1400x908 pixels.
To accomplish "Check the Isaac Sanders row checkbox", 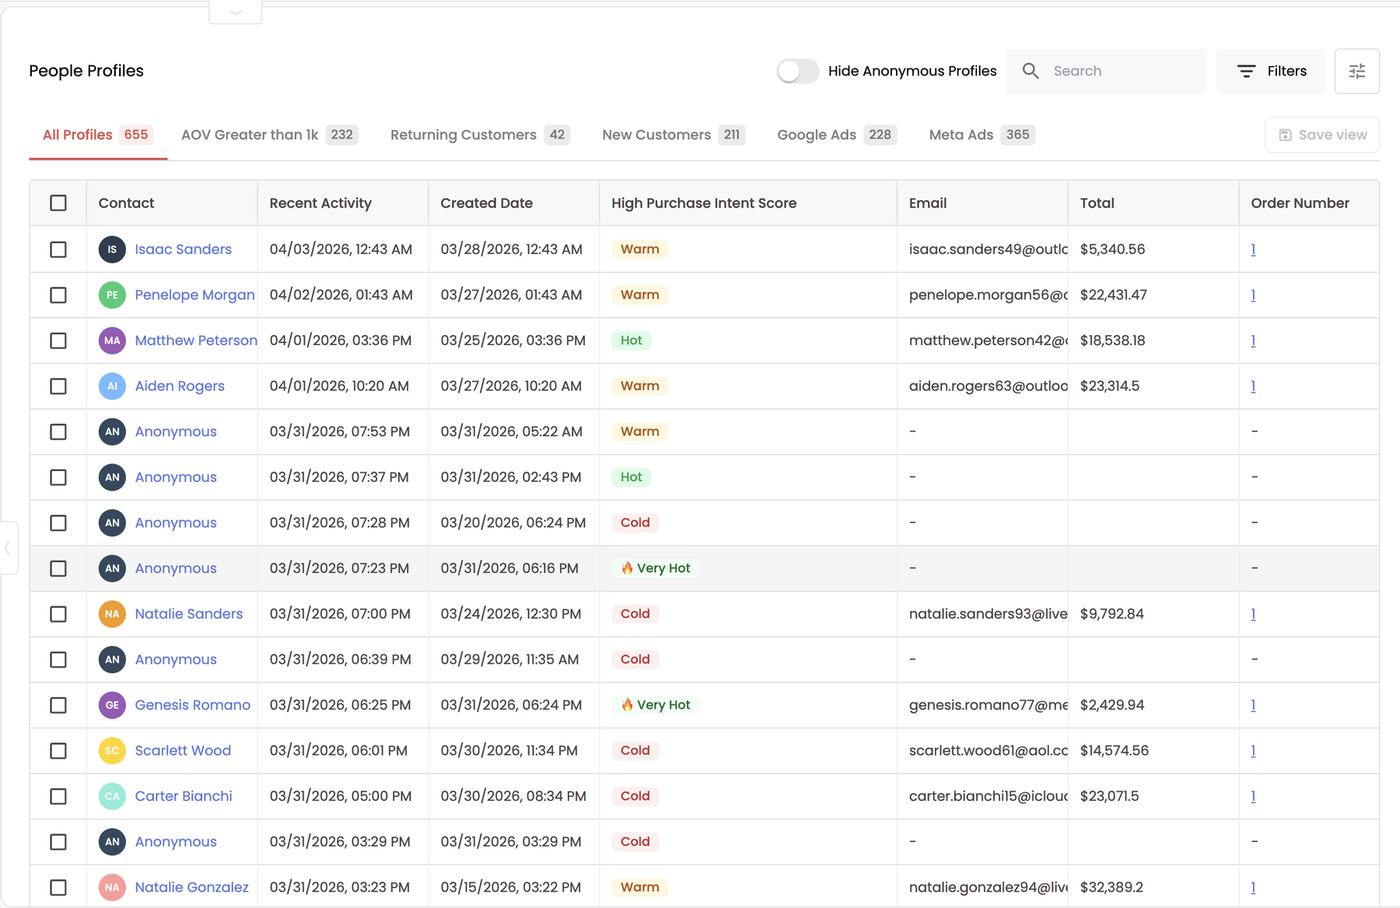I will point(58,249).
